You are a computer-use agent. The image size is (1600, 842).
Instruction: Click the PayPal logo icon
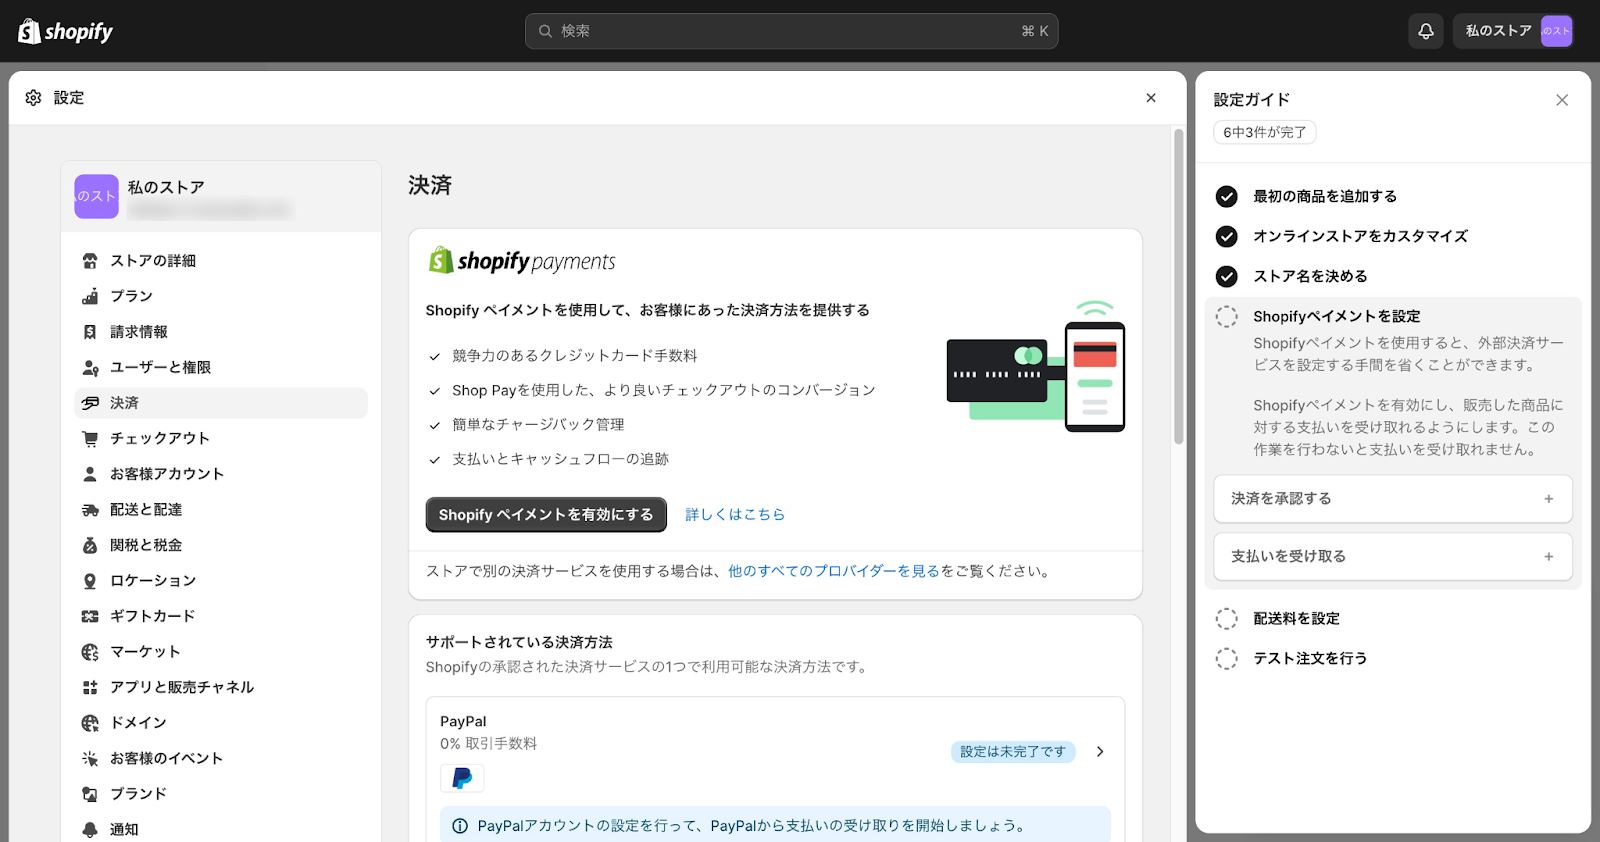(x=462, y=778)
